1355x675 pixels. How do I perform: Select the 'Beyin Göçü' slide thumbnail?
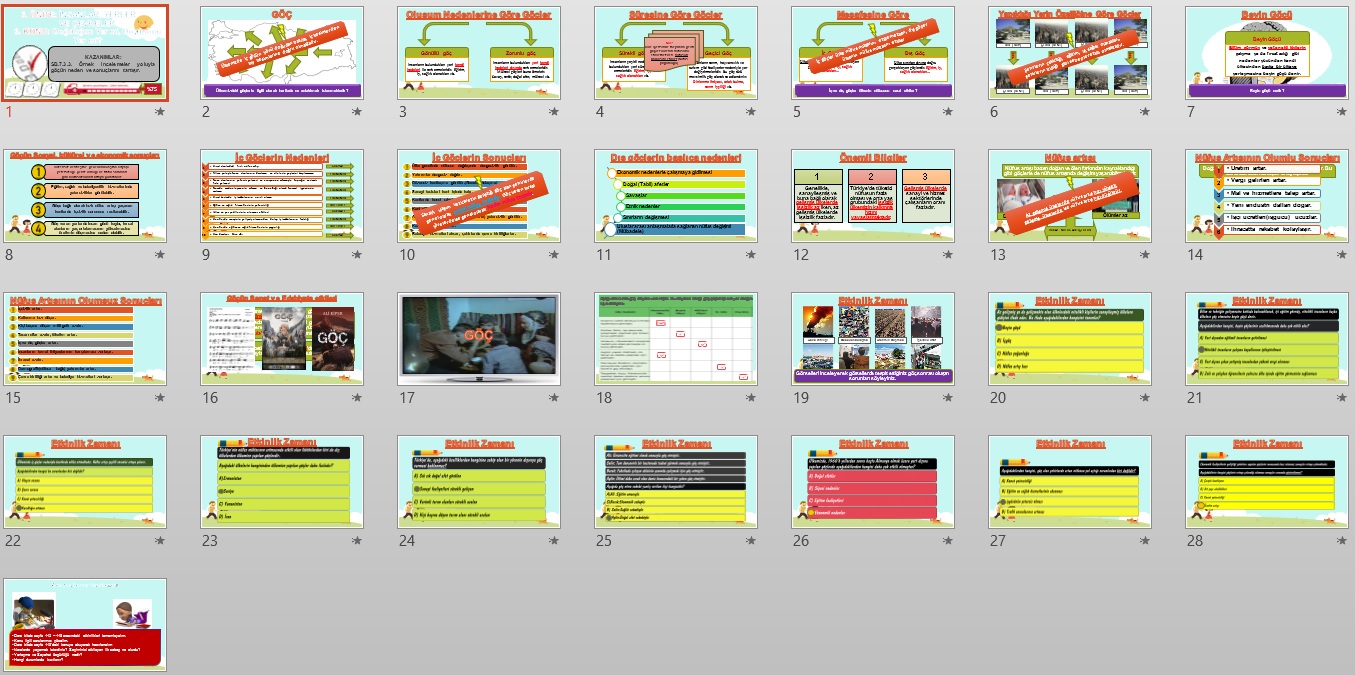(x=1266, y=52)
